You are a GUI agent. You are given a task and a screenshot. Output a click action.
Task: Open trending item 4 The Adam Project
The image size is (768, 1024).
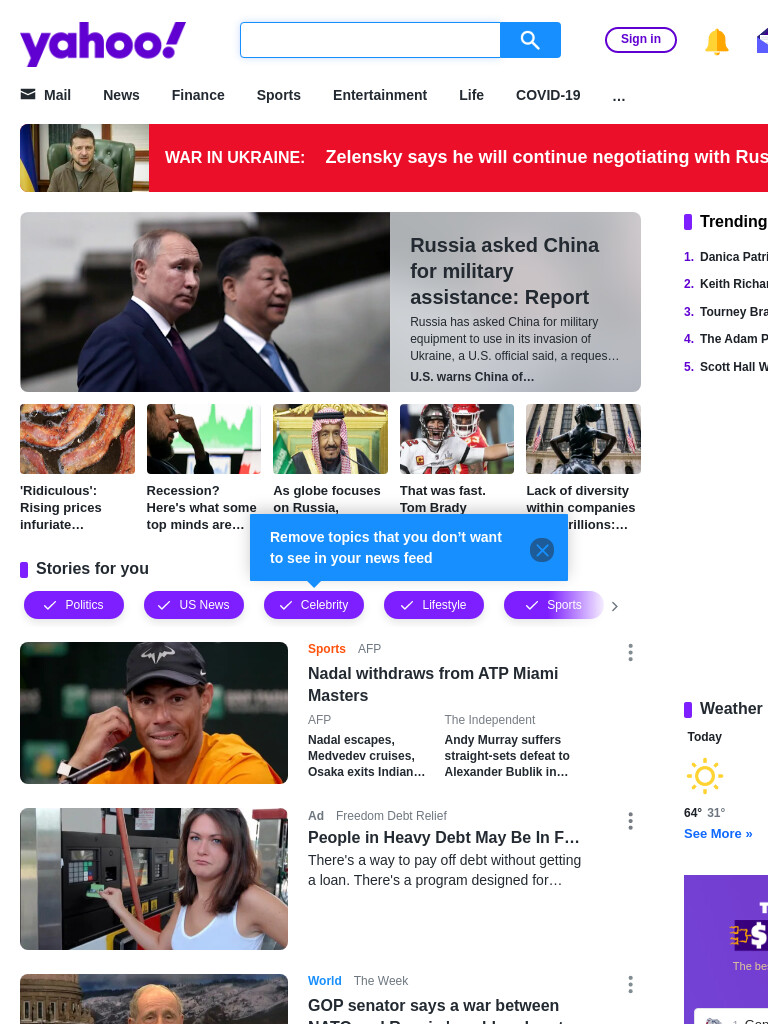(733, 339)
